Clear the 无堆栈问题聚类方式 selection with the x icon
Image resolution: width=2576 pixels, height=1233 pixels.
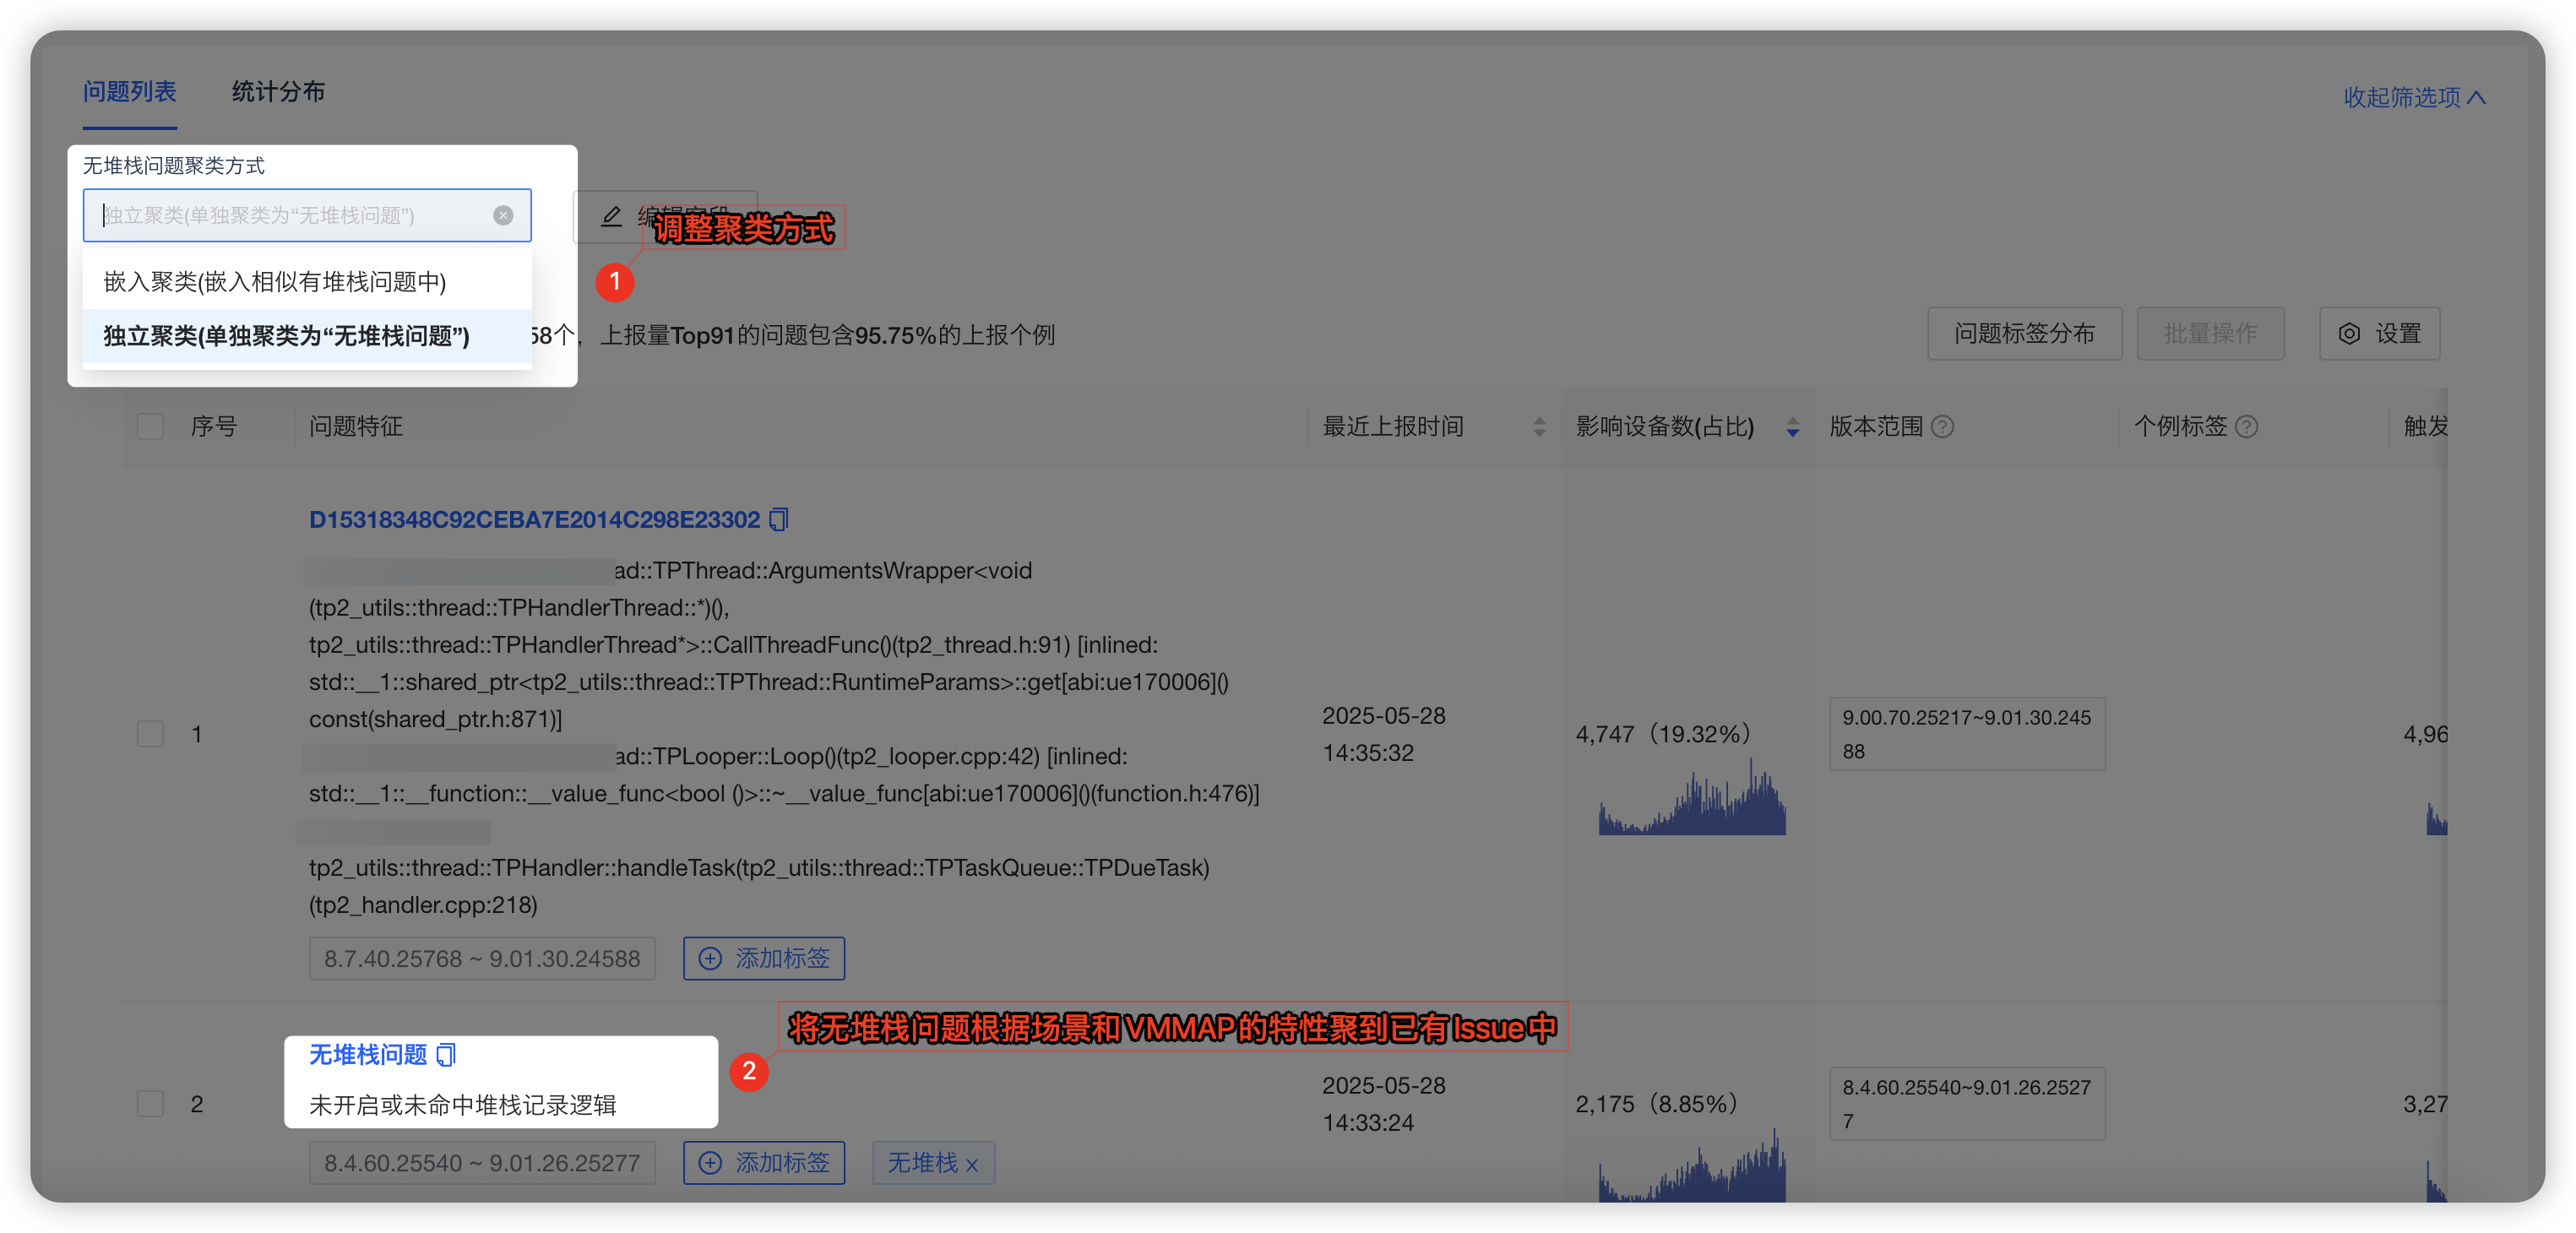pos(503,215)
